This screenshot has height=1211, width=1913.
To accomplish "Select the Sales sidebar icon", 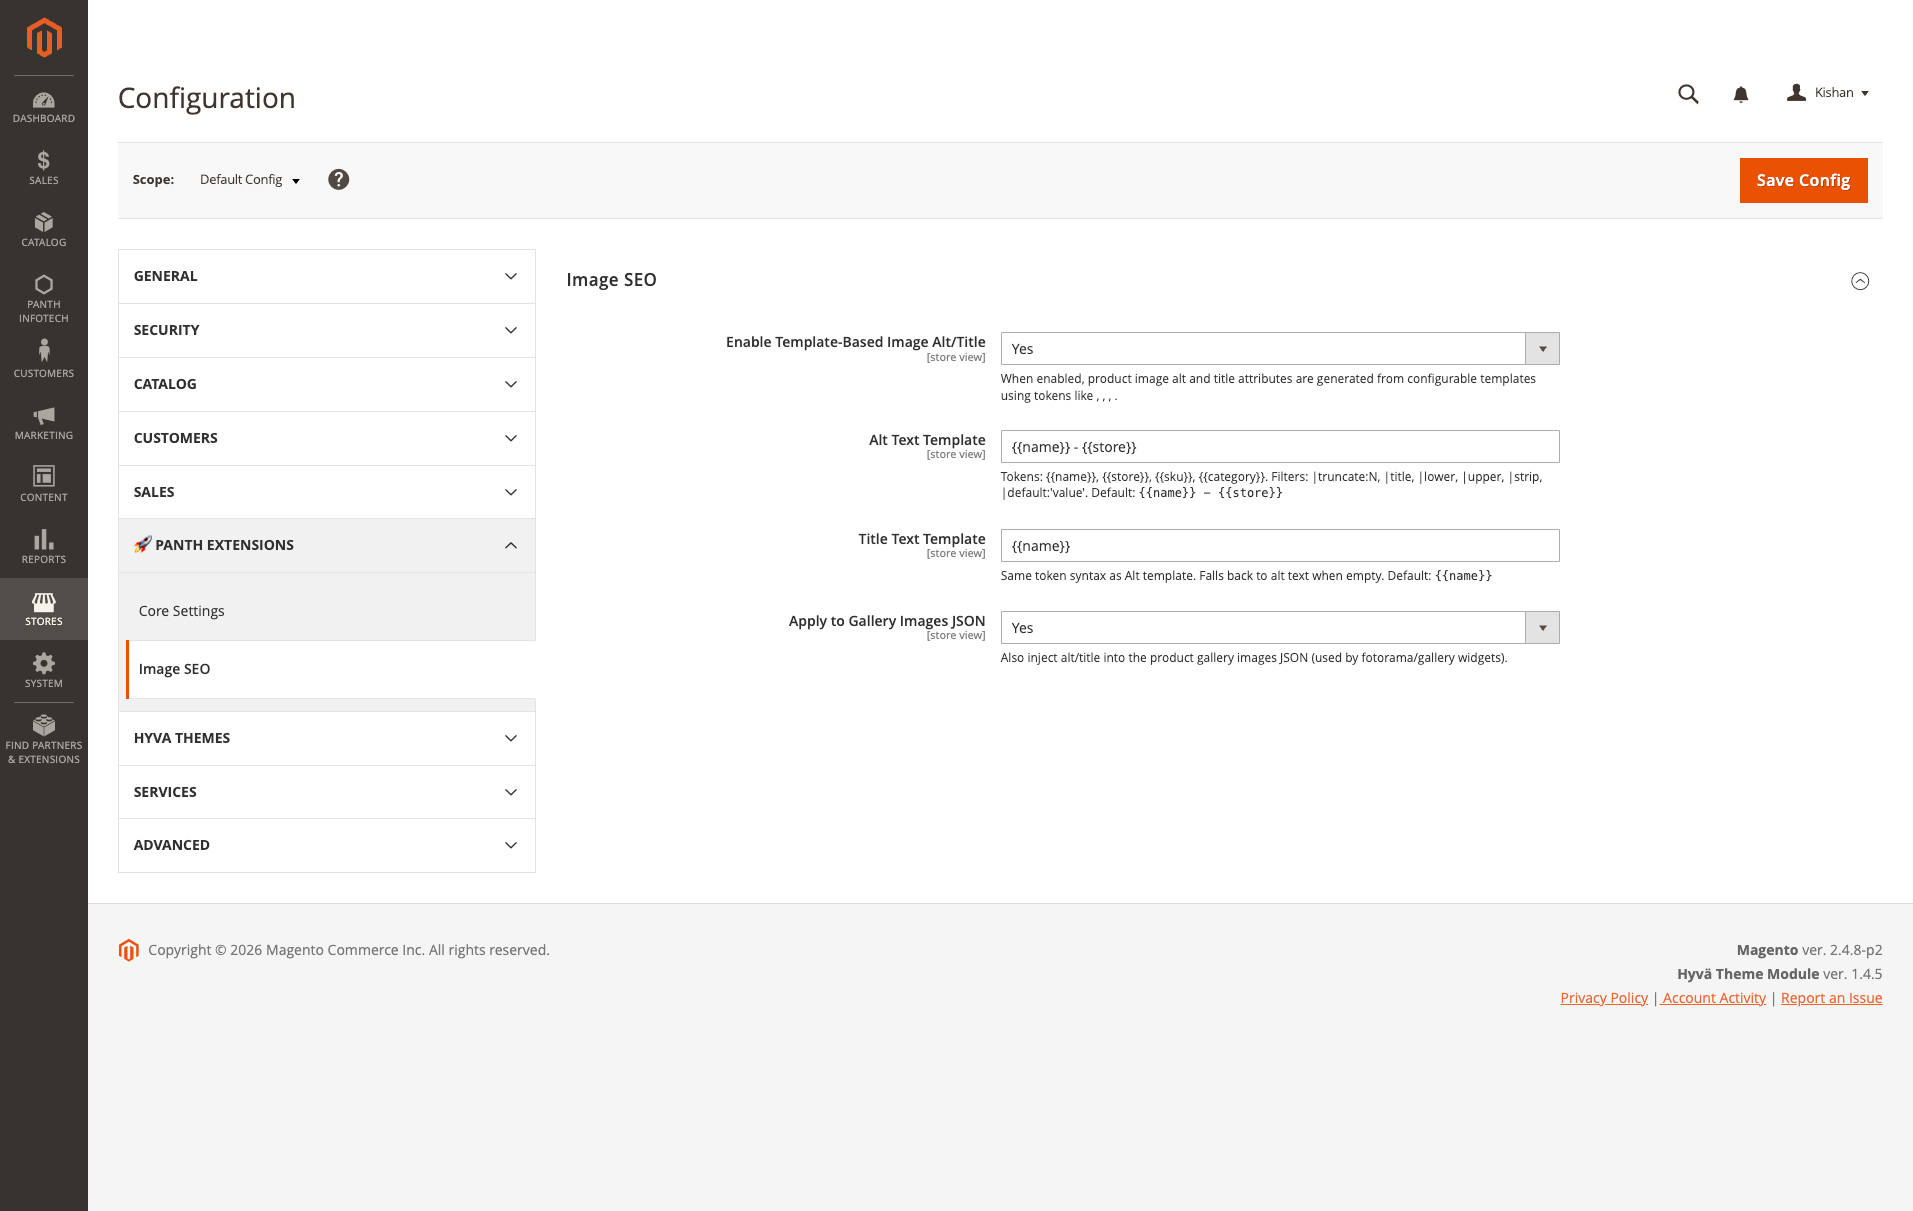I will 43,166.
